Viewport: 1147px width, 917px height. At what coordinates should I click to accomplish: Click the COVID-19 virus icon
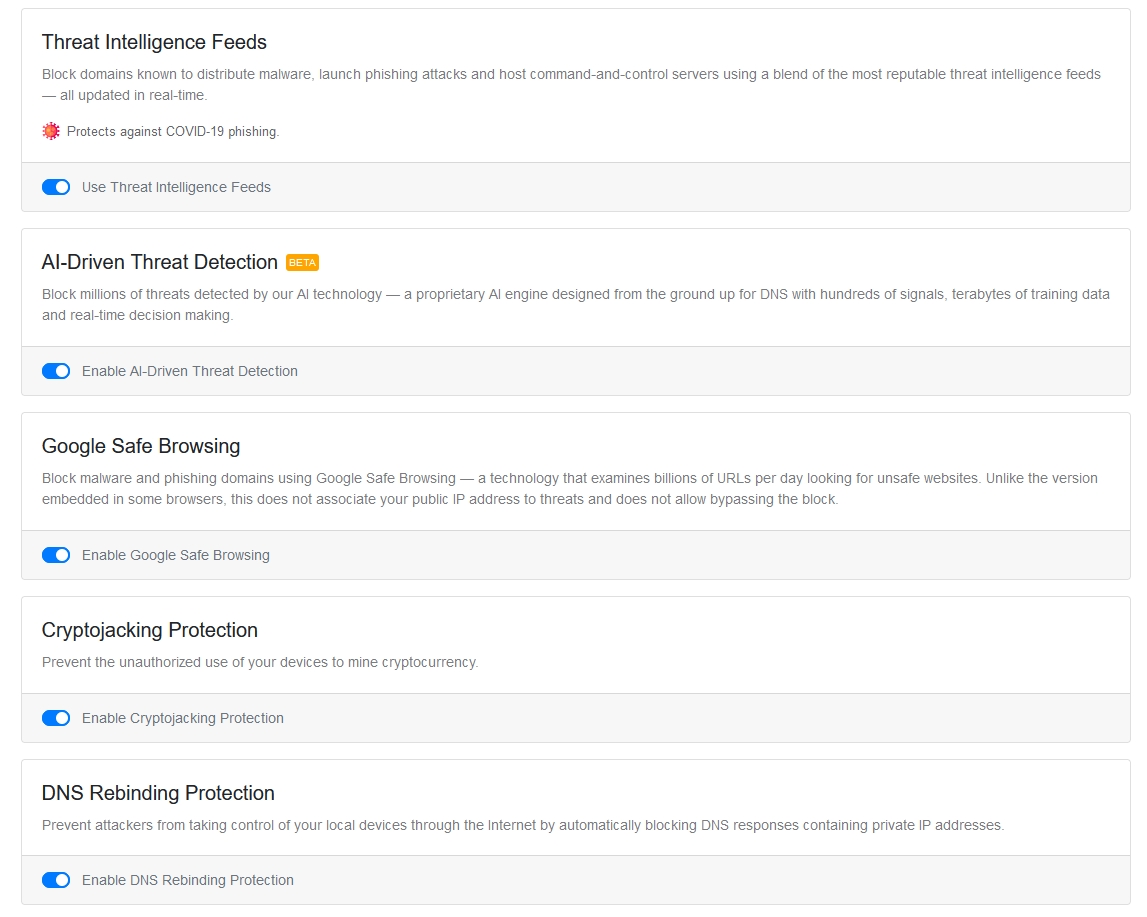(51, 131)
